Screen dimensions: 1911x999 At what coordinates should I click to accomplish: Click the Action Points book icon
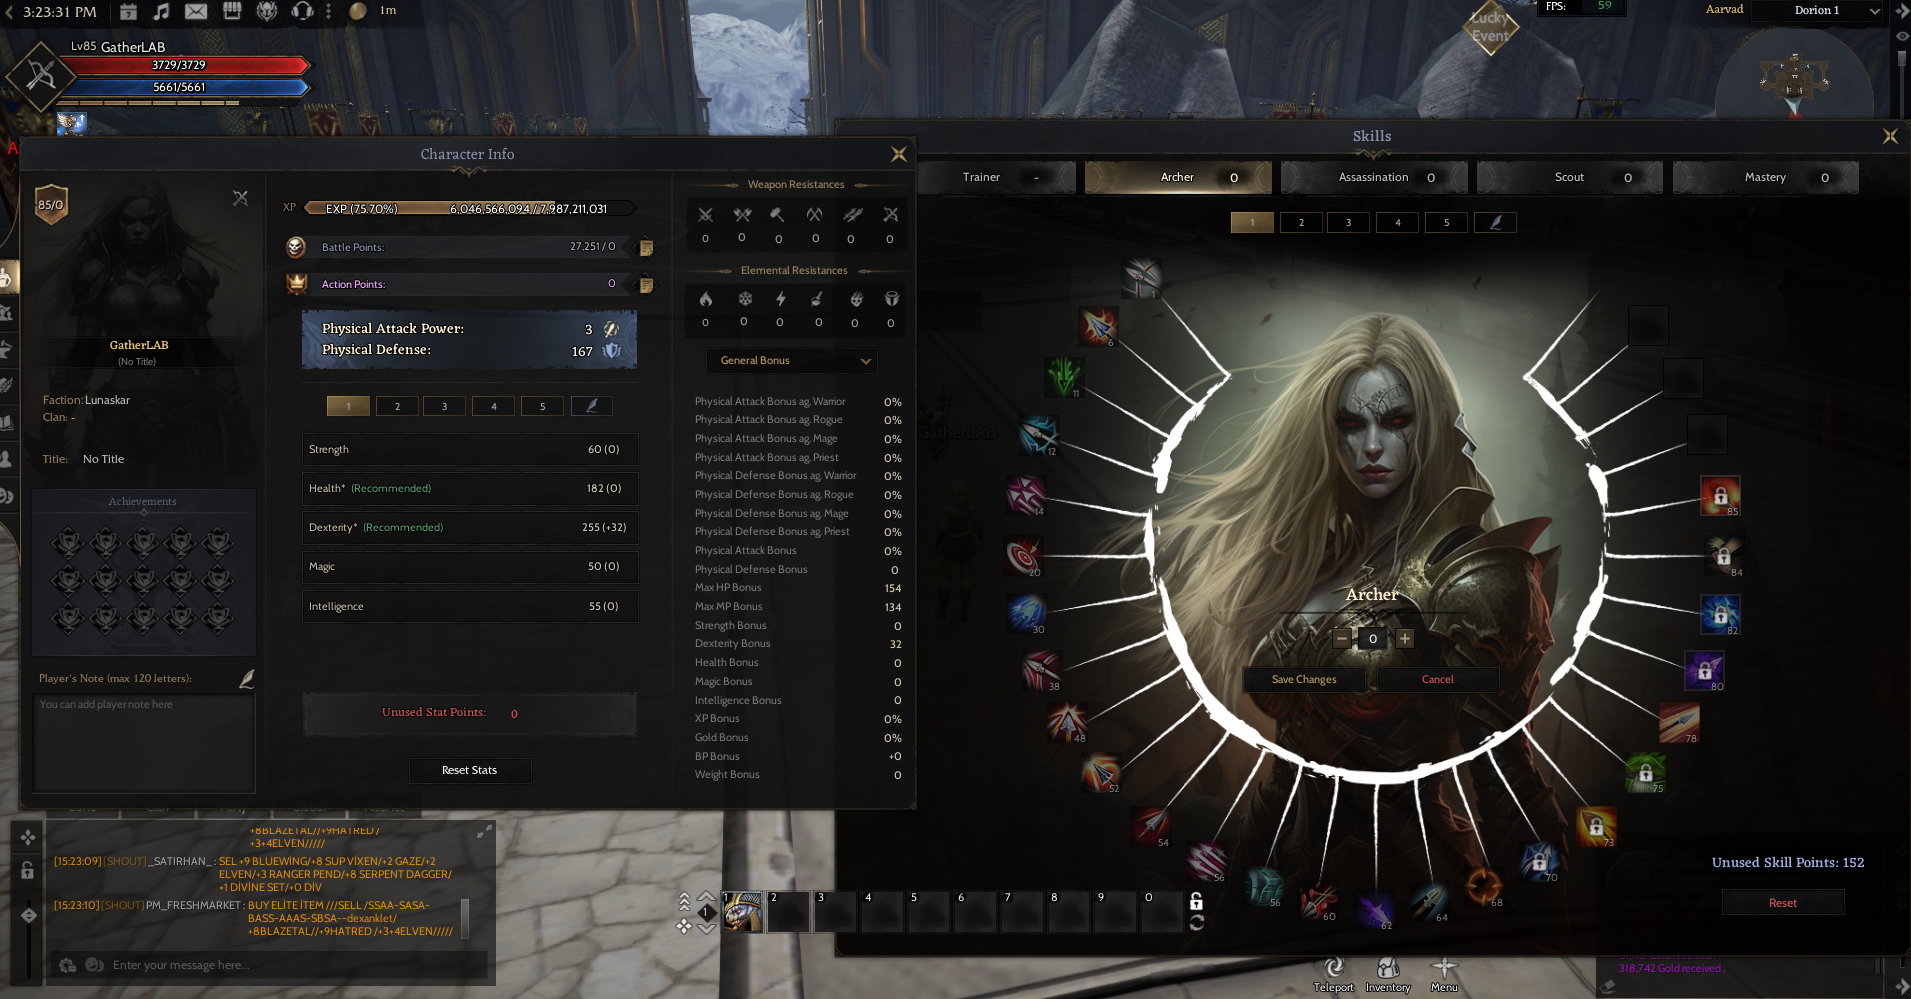(x=646, y=285)
